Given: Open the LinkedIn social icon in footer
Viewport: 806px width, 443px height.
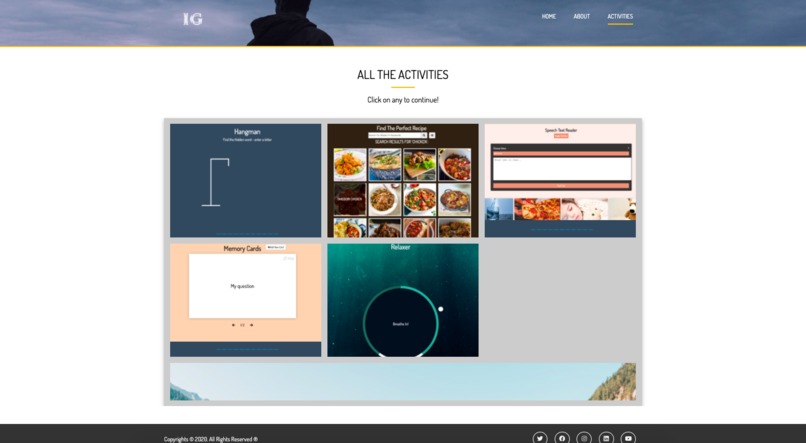Looking at the screenshot, I should [x=606, y=438].
